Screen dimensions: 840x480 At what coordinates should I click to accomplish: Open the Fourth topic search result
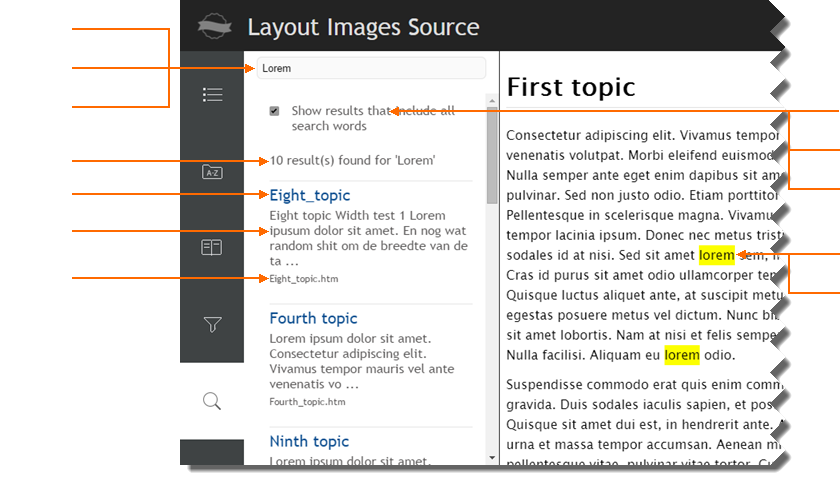point(313,318)
